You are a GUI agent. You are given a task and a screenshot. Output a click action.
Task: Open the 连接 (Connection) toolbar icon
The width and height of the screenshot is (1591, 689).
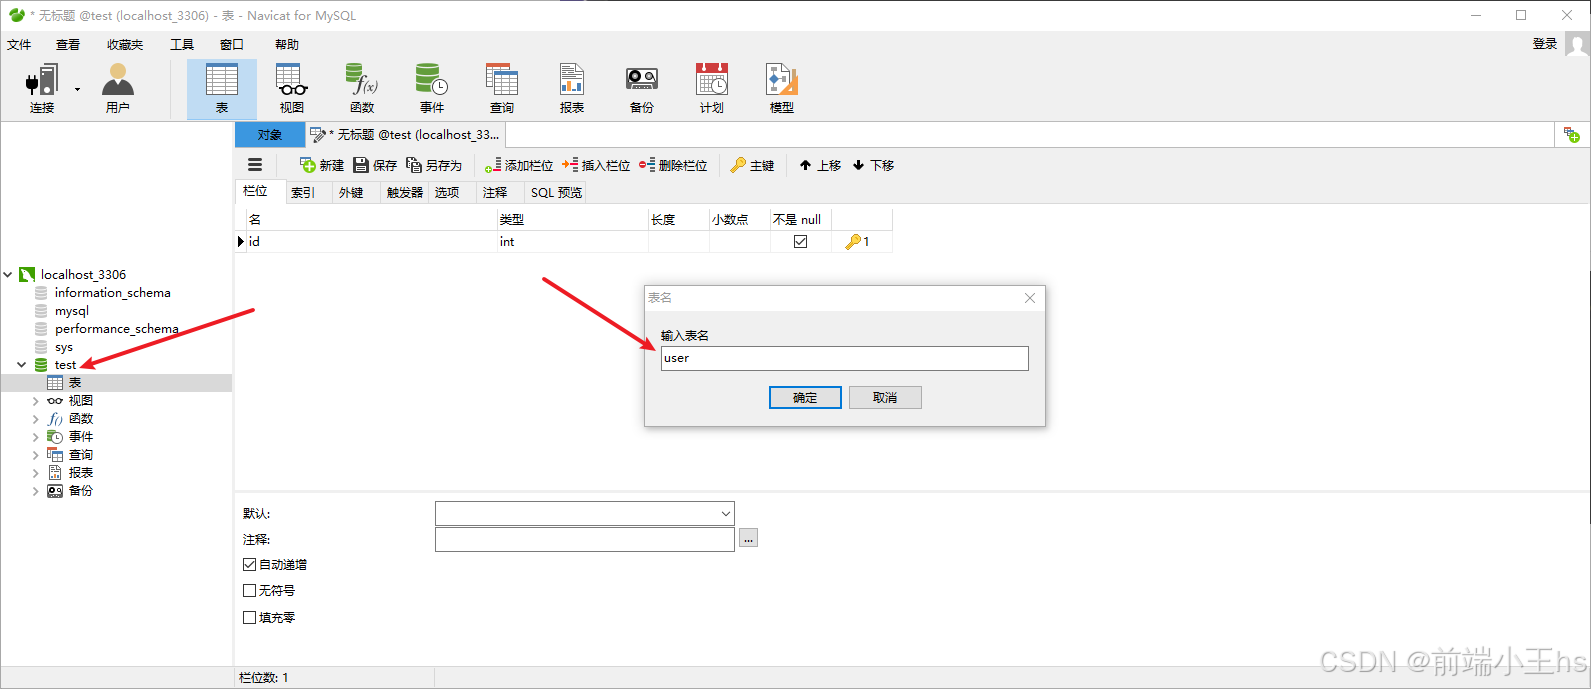click(42, 88)
